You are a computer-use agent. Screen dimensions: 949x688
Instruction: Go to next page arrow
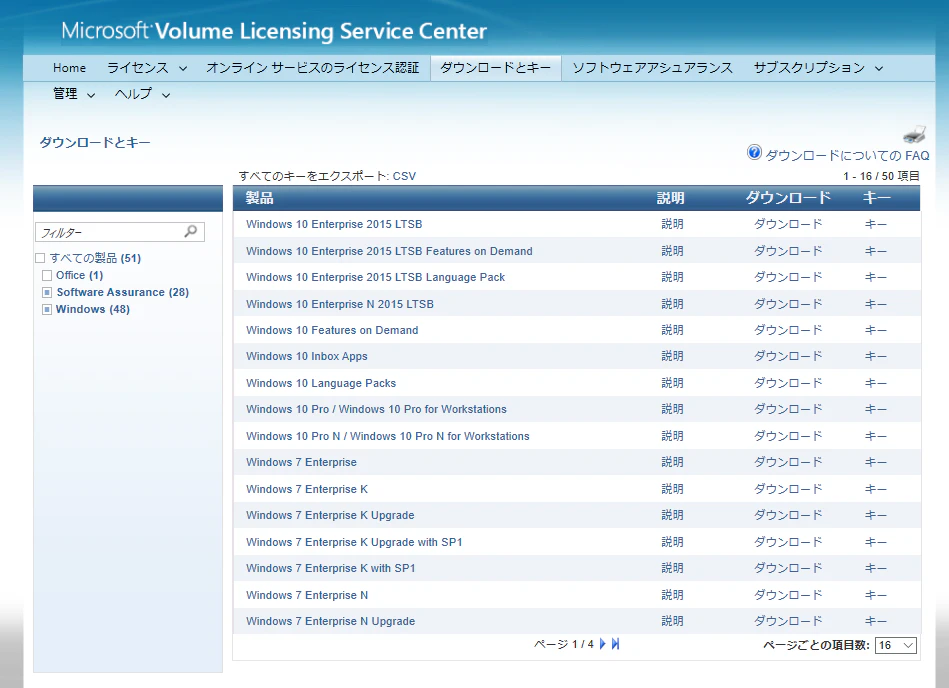coord(602,644)
